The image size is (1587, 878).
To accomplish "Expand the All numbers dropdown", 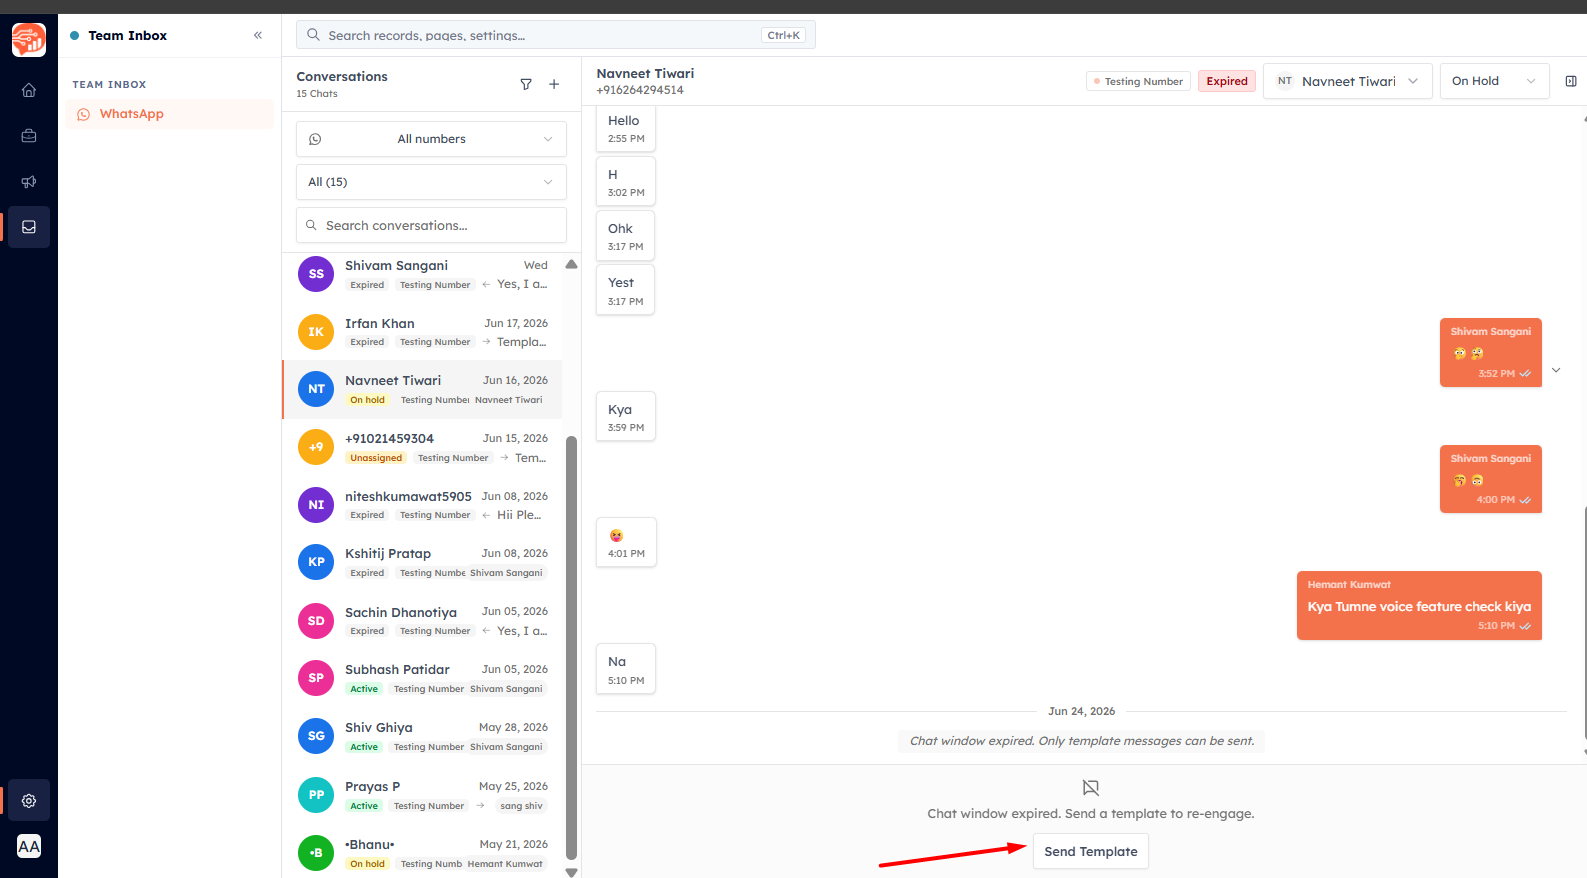I will click(431, 139).
